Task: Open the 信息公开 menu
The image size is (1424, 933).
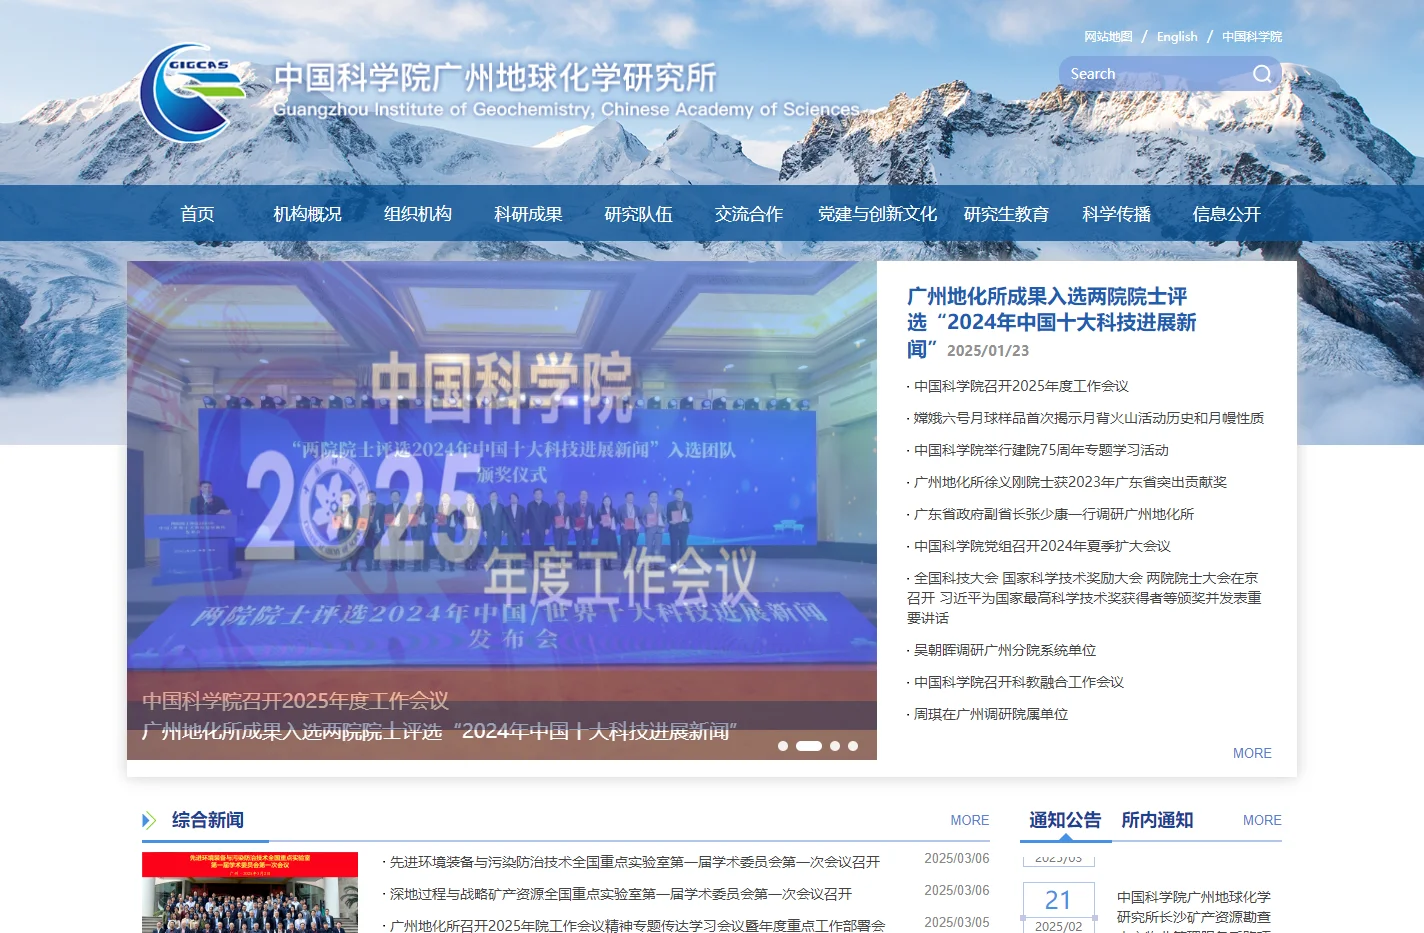Action: 1226,214
